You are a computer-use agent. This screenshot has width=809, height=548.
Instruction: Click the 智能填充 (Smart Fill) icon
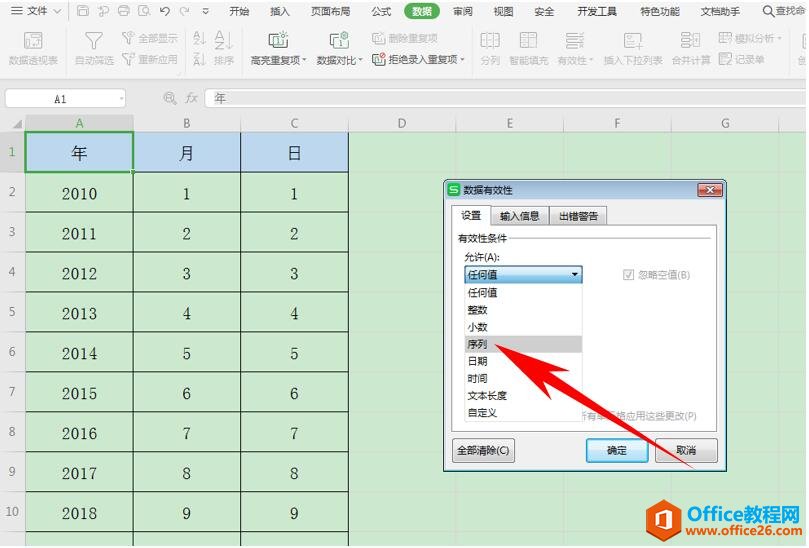528,41
